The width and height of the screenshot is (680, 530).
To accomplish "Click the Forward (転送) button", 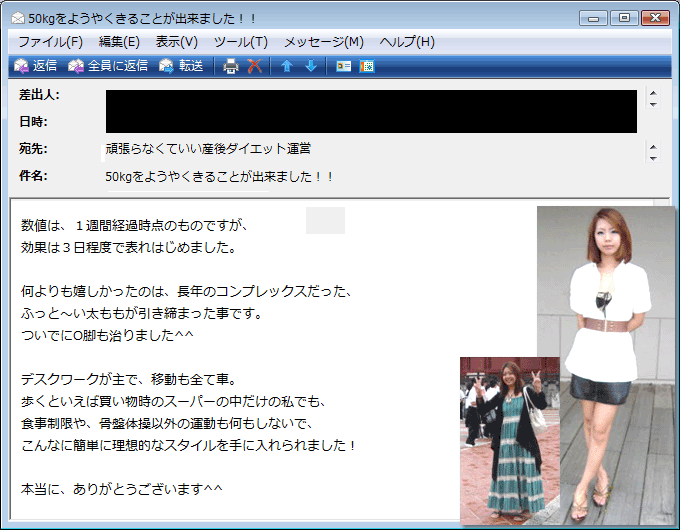I will click(181, 66).
